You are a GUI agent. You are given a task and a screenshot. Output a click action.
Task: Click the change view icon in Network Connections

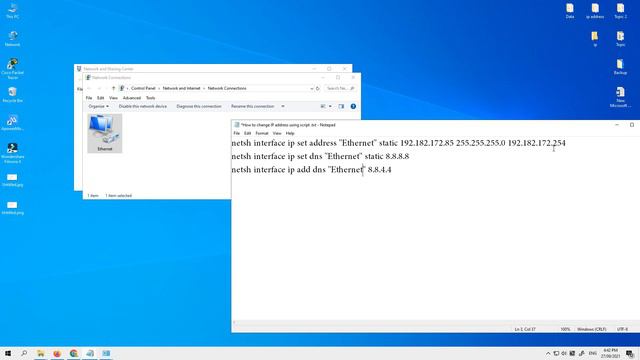point(323,107)
